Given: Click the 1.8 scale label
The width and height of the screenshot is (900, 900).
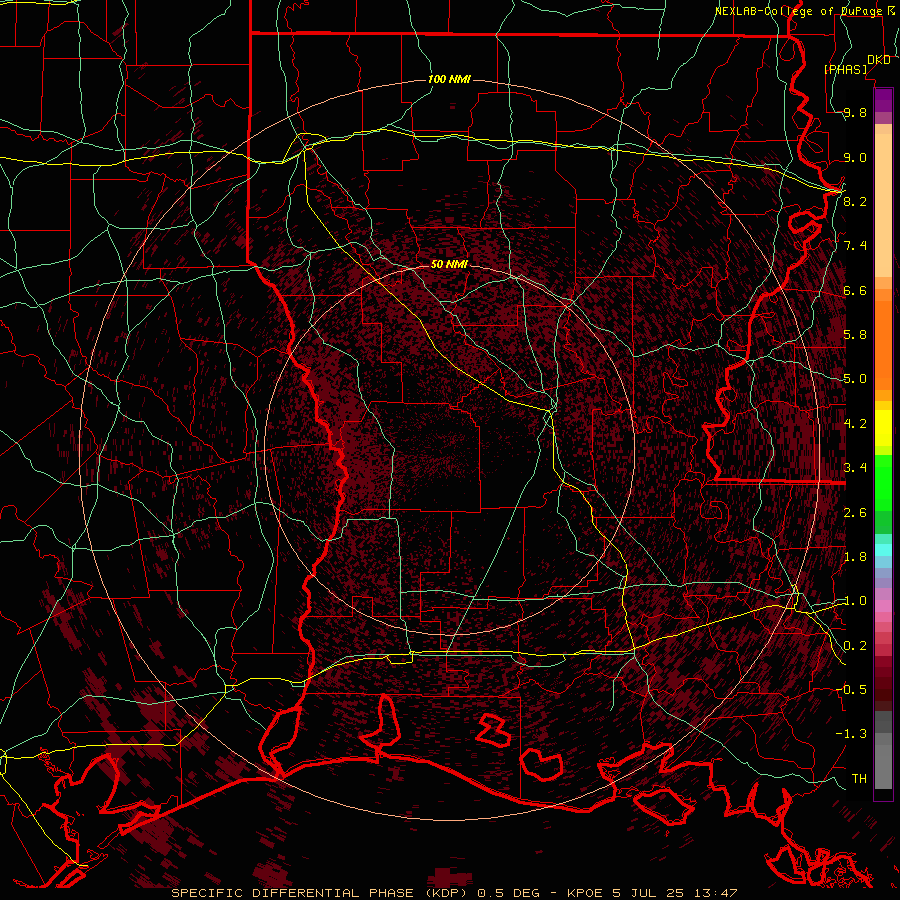Looking at the screenshot, I should coord(855,556).
